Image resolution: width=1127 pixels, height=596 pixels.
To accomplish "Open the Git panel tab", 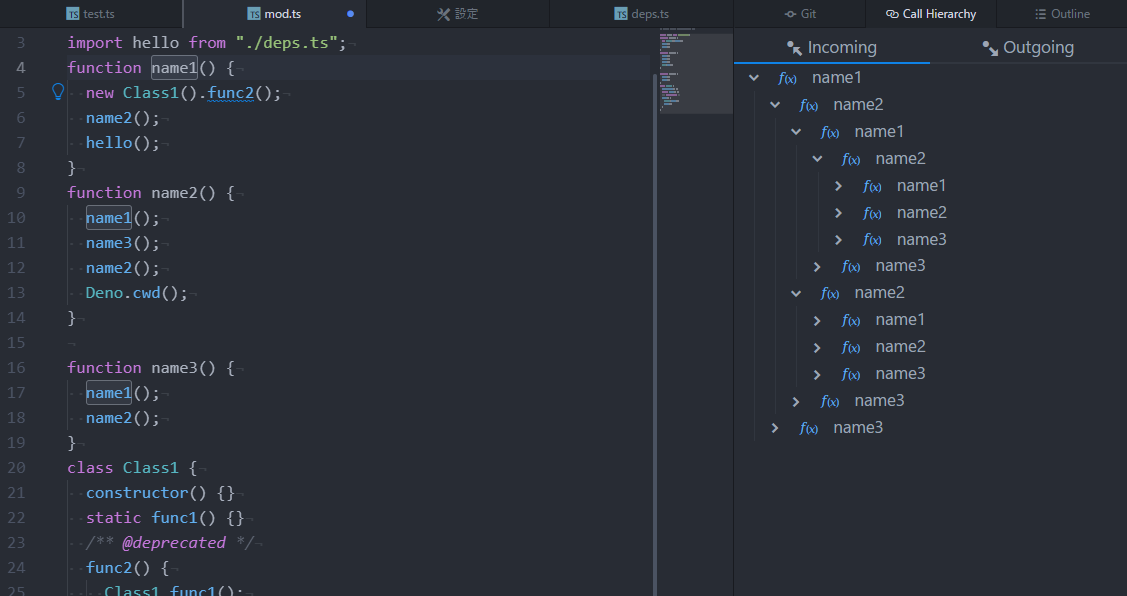I will click(x=800, y=14).
